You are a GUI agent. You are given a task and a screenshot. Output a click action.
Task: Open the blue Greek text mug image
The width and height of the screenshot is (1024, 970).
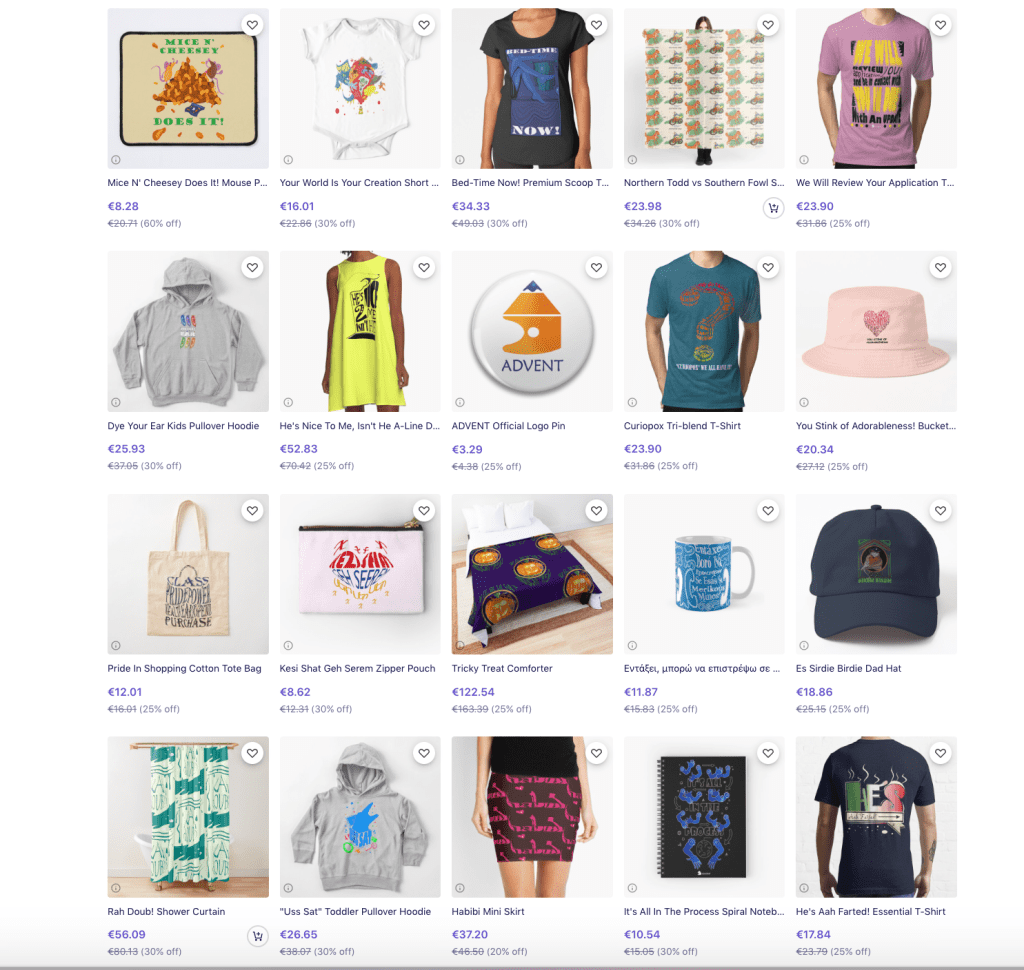(x=704, y=574)
